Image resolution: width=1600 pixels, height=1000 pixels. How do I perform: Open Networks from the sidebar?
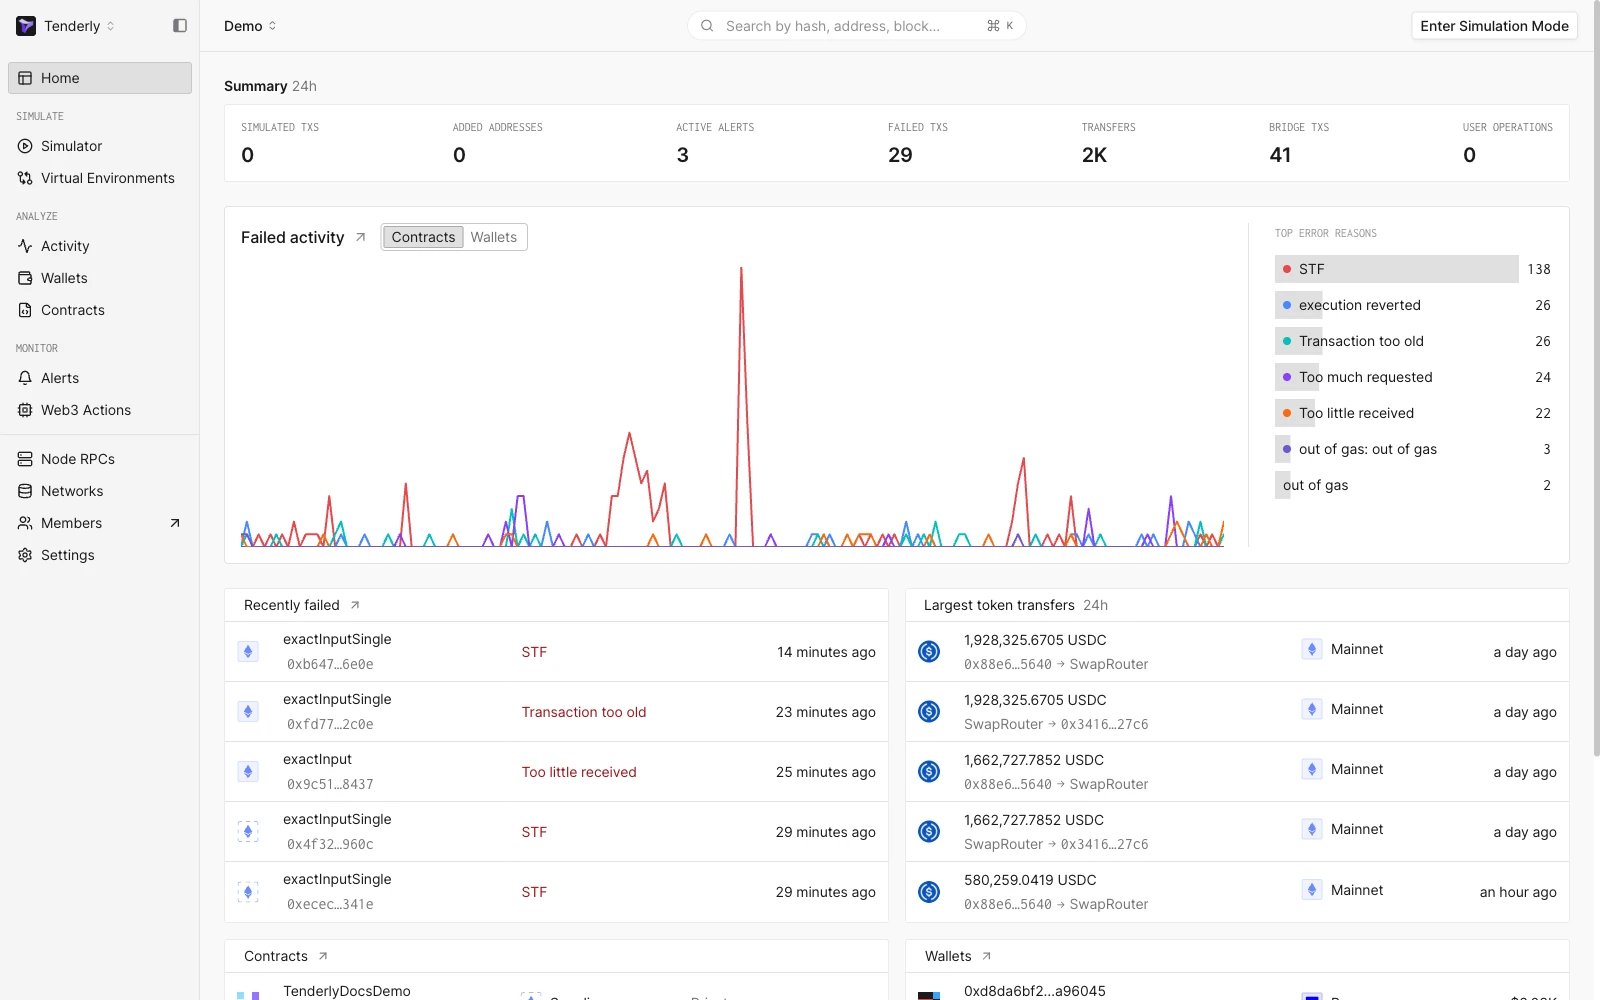pos(100,491)
